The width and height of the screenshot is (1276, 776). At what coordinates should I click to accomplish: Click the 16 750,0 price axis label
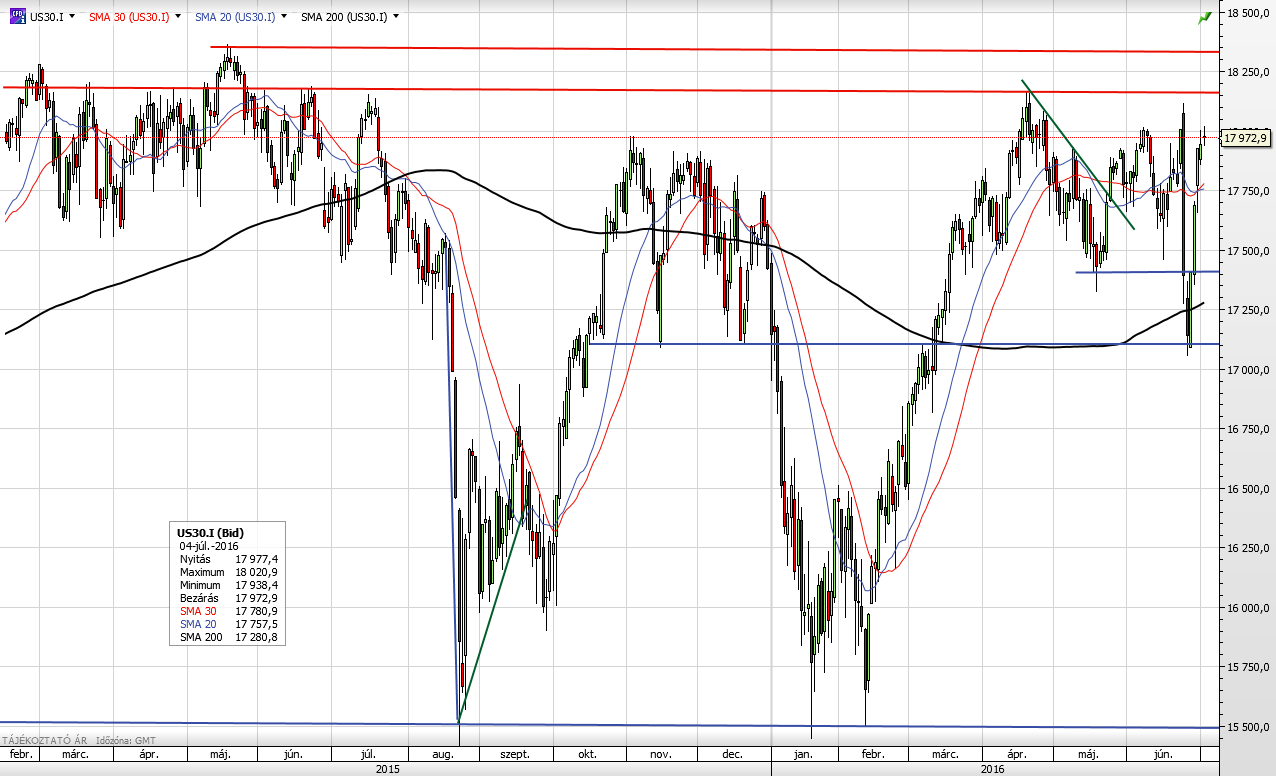tap(1249, 429)
